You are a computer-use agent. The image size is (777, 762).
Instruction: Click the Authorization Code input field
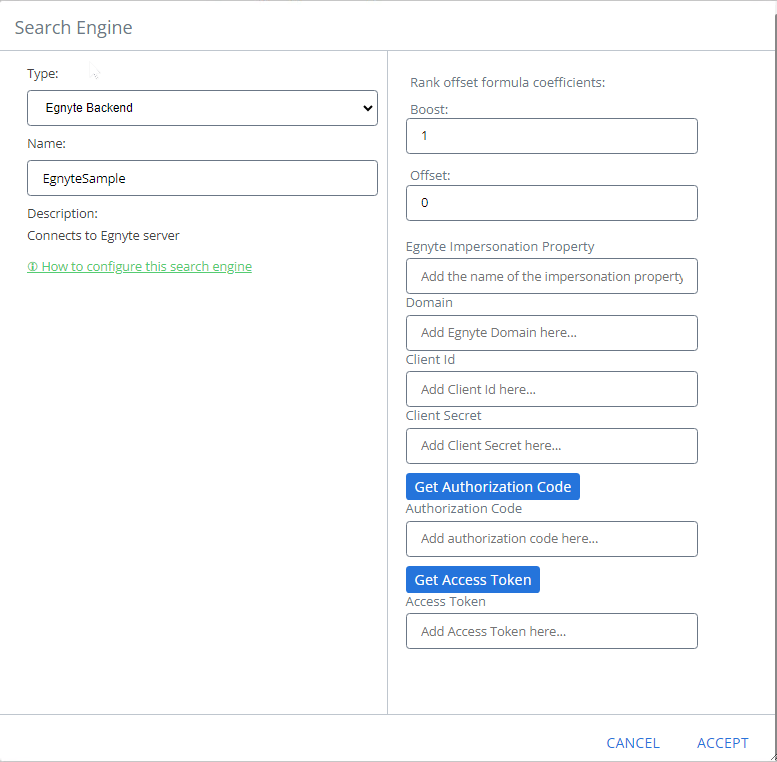[x=551, y=539]
